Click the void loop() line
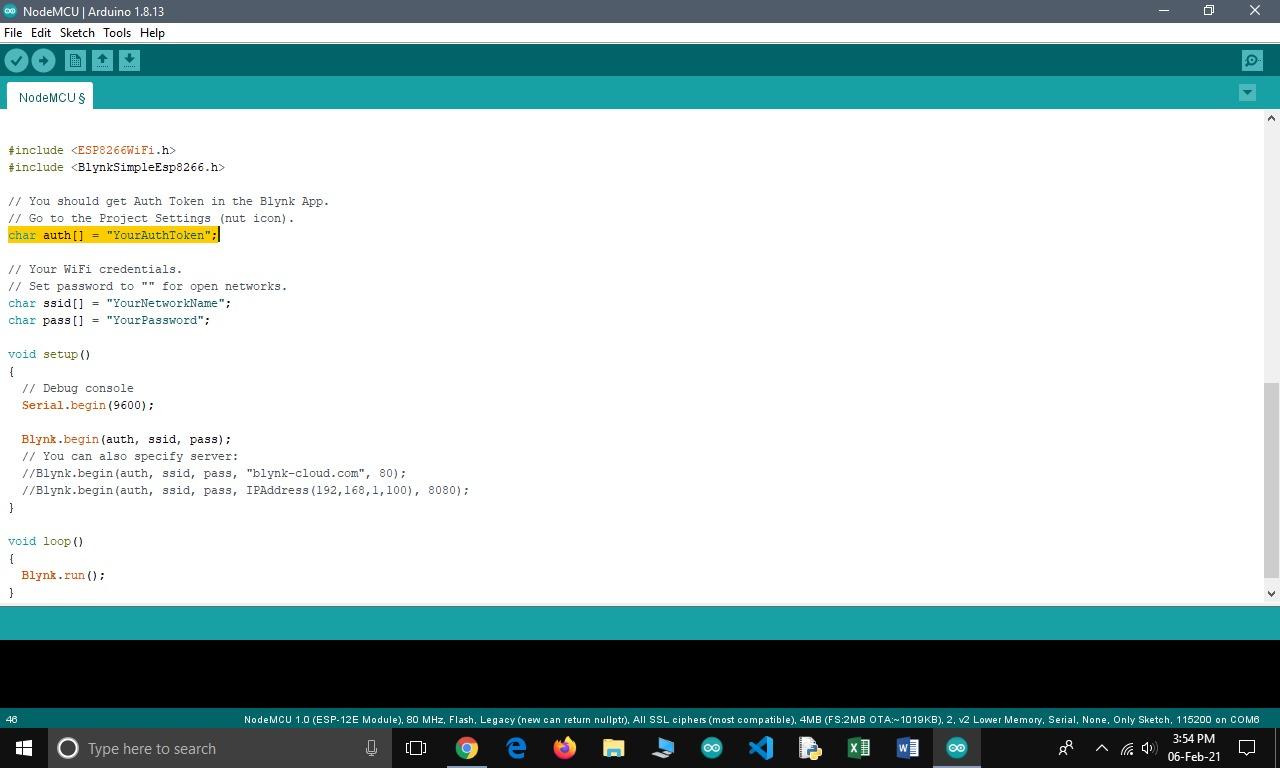 tap(46, 541)
